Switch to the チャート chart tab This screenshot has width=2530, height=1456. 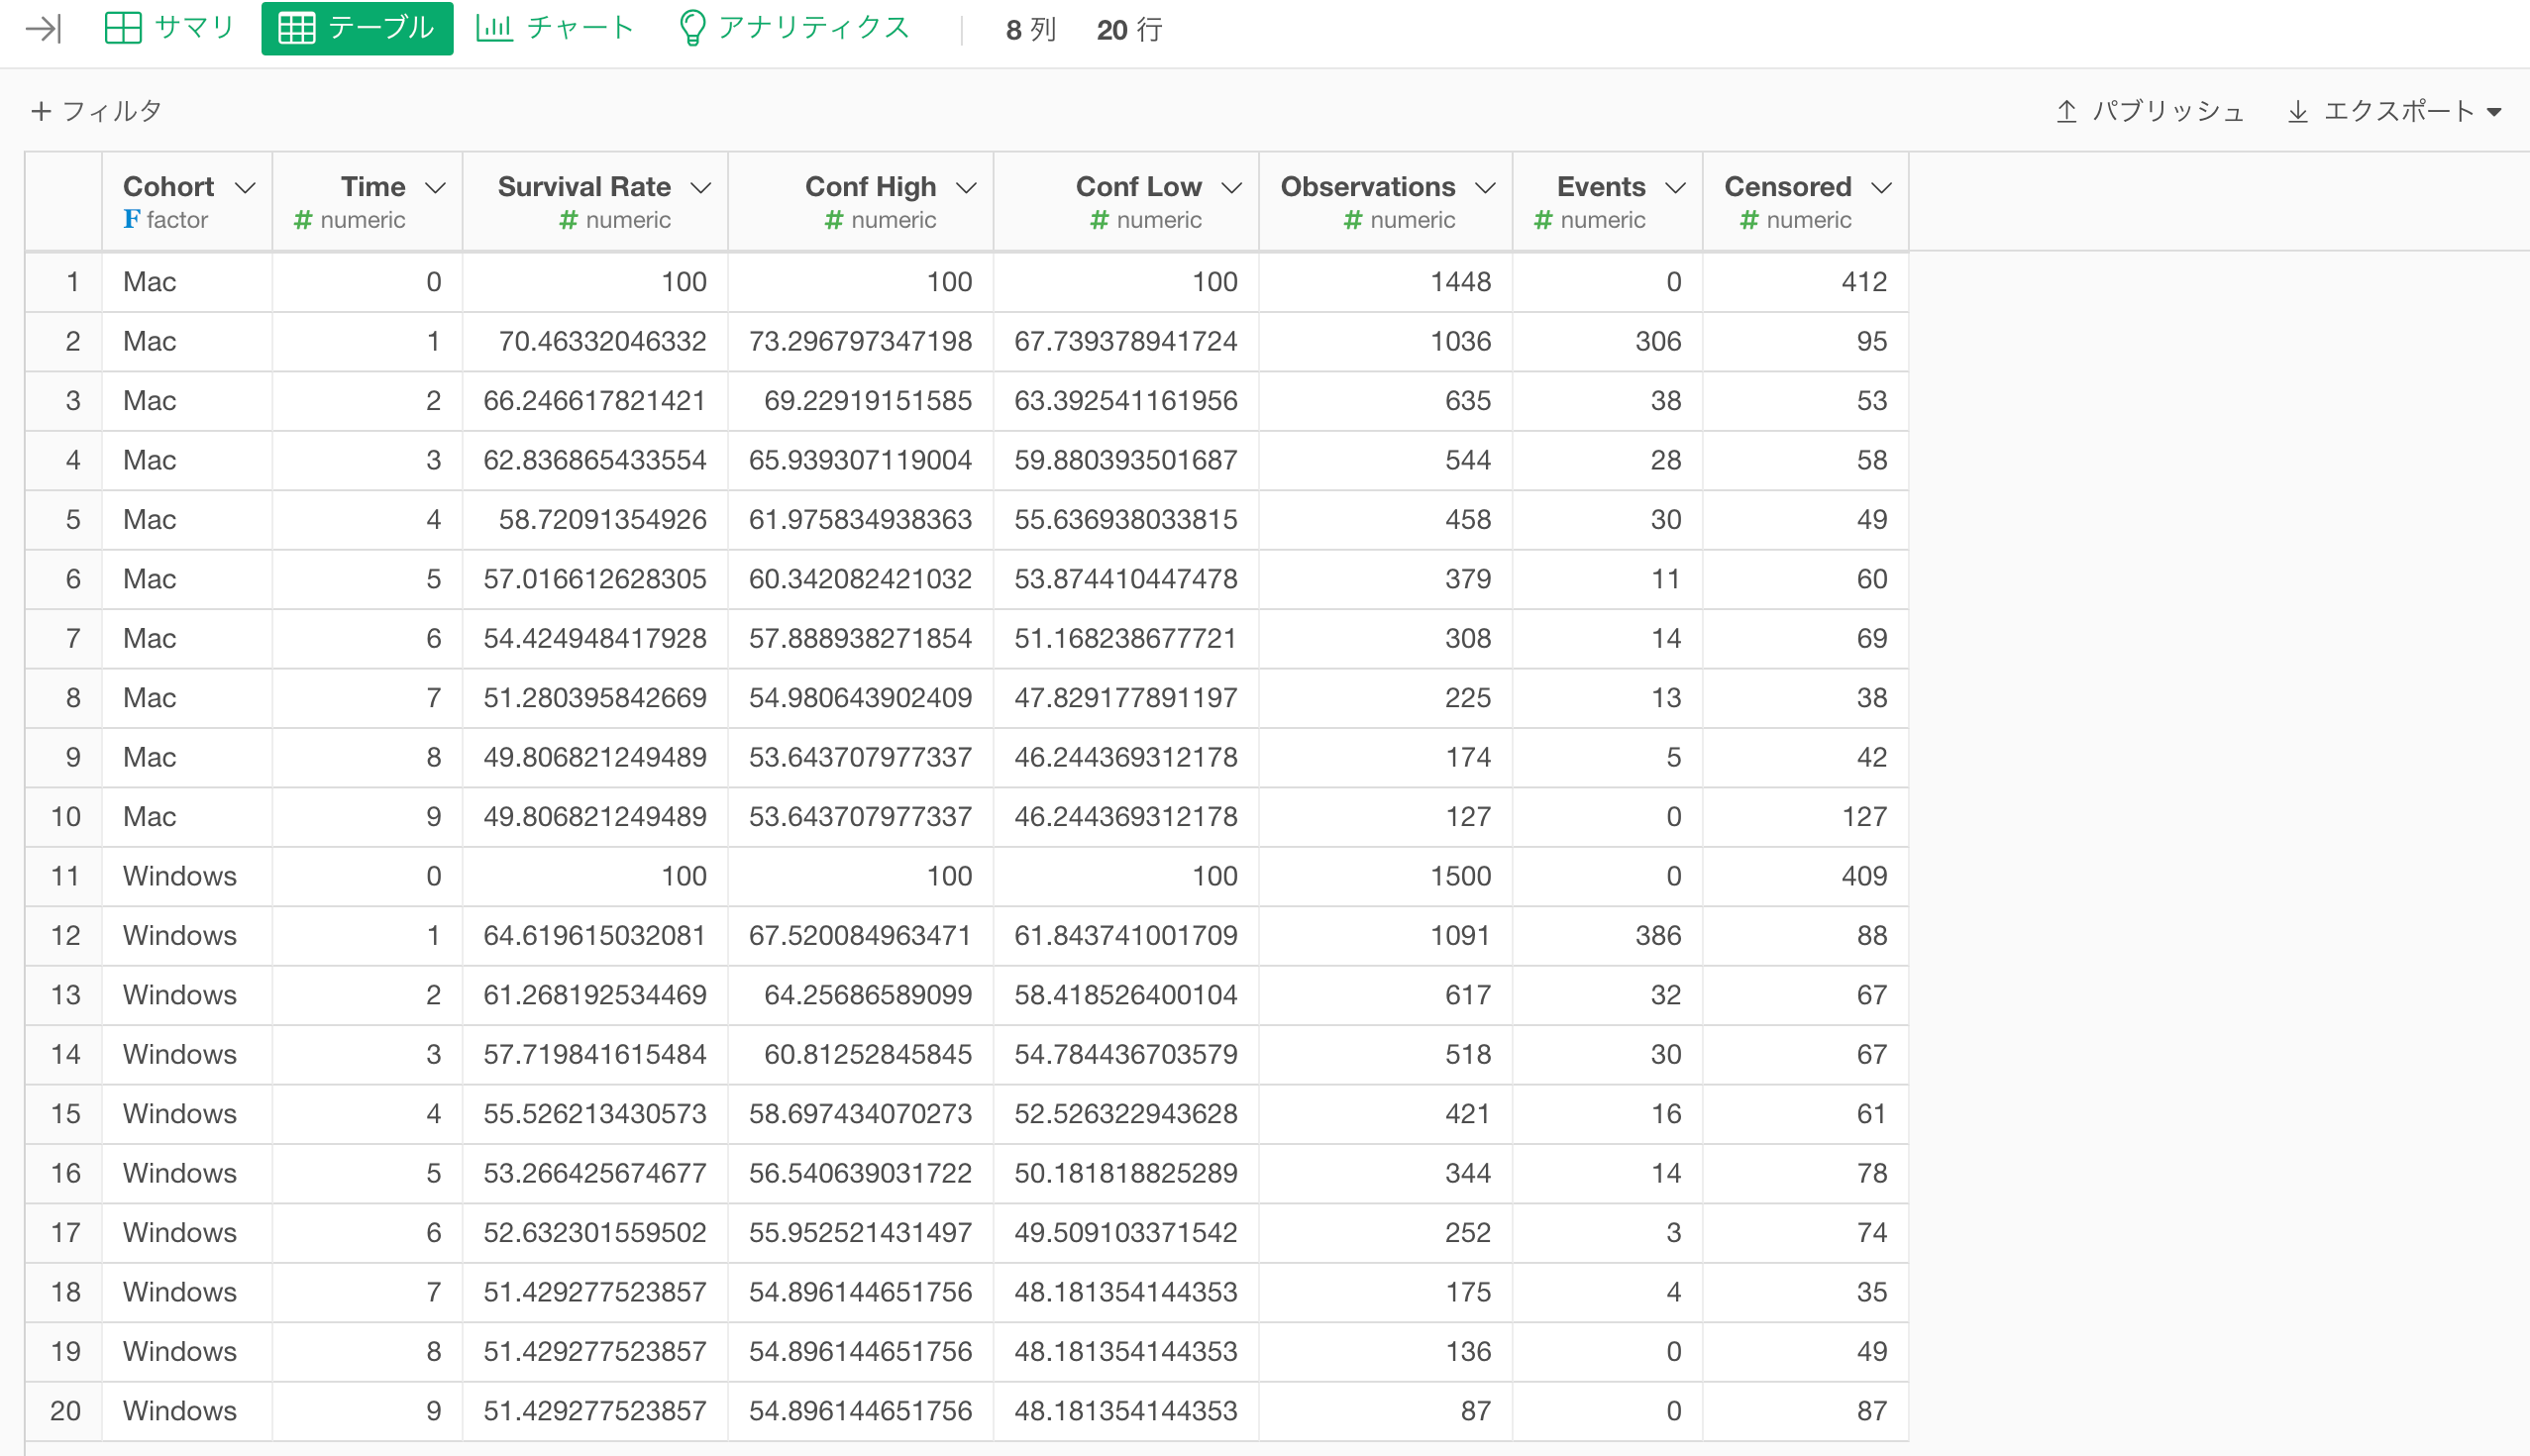tap(555, 28)
